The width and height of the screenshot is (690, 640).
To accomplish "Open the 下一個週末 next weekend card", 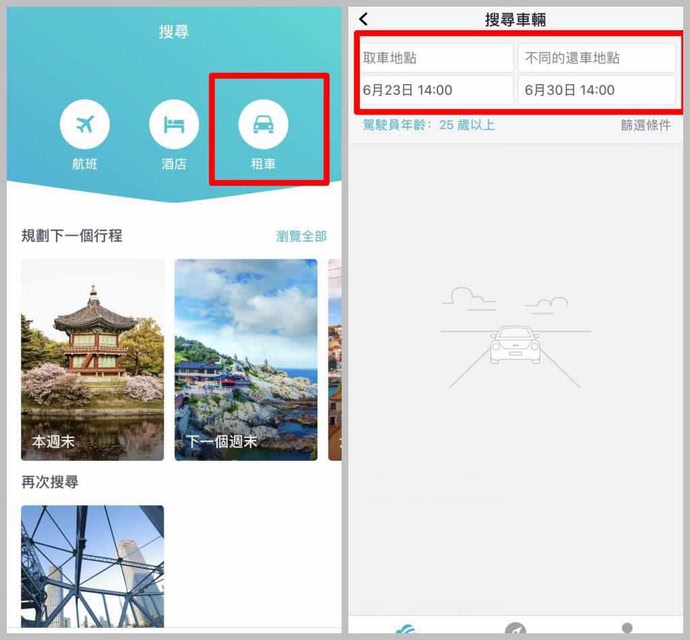I will click(x=246, y=359).
